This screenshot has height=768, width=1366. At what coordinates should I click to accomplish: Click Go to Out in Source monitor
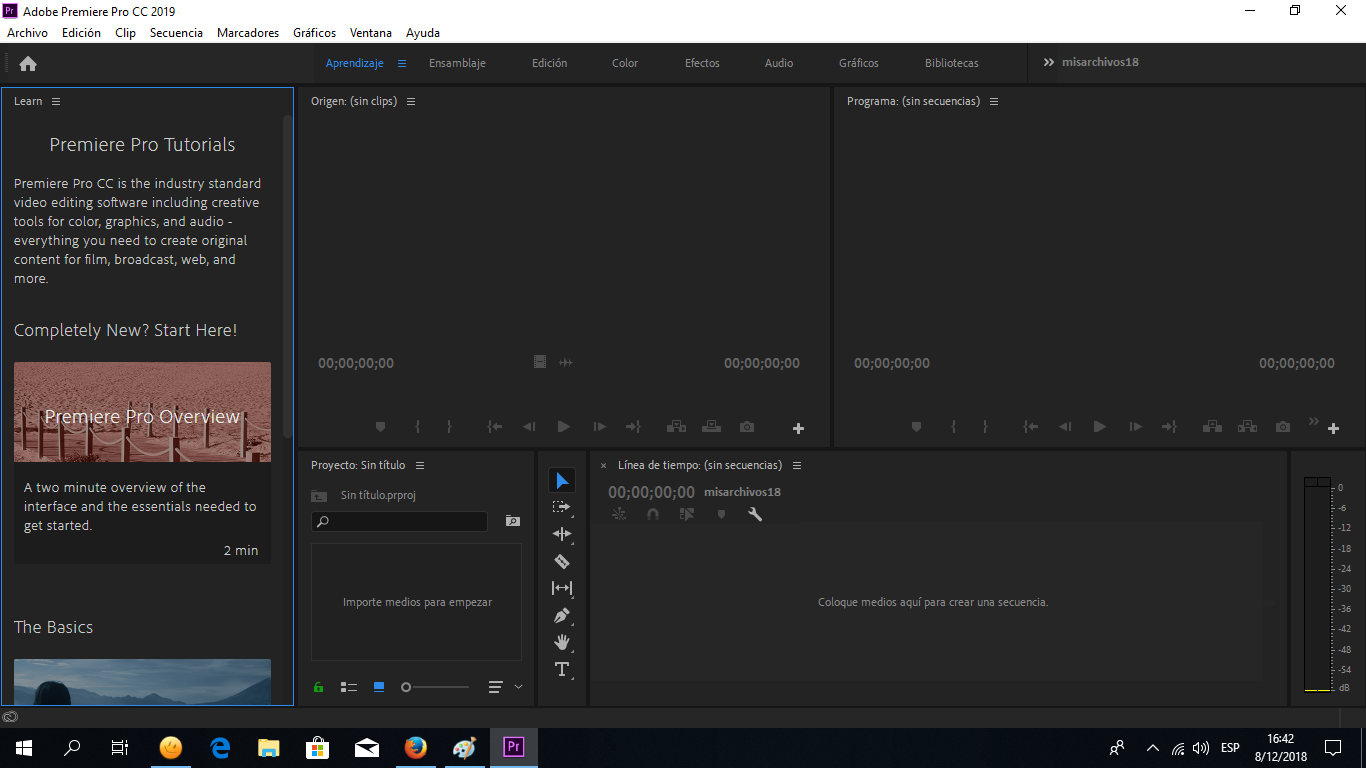tap(633, 427)
